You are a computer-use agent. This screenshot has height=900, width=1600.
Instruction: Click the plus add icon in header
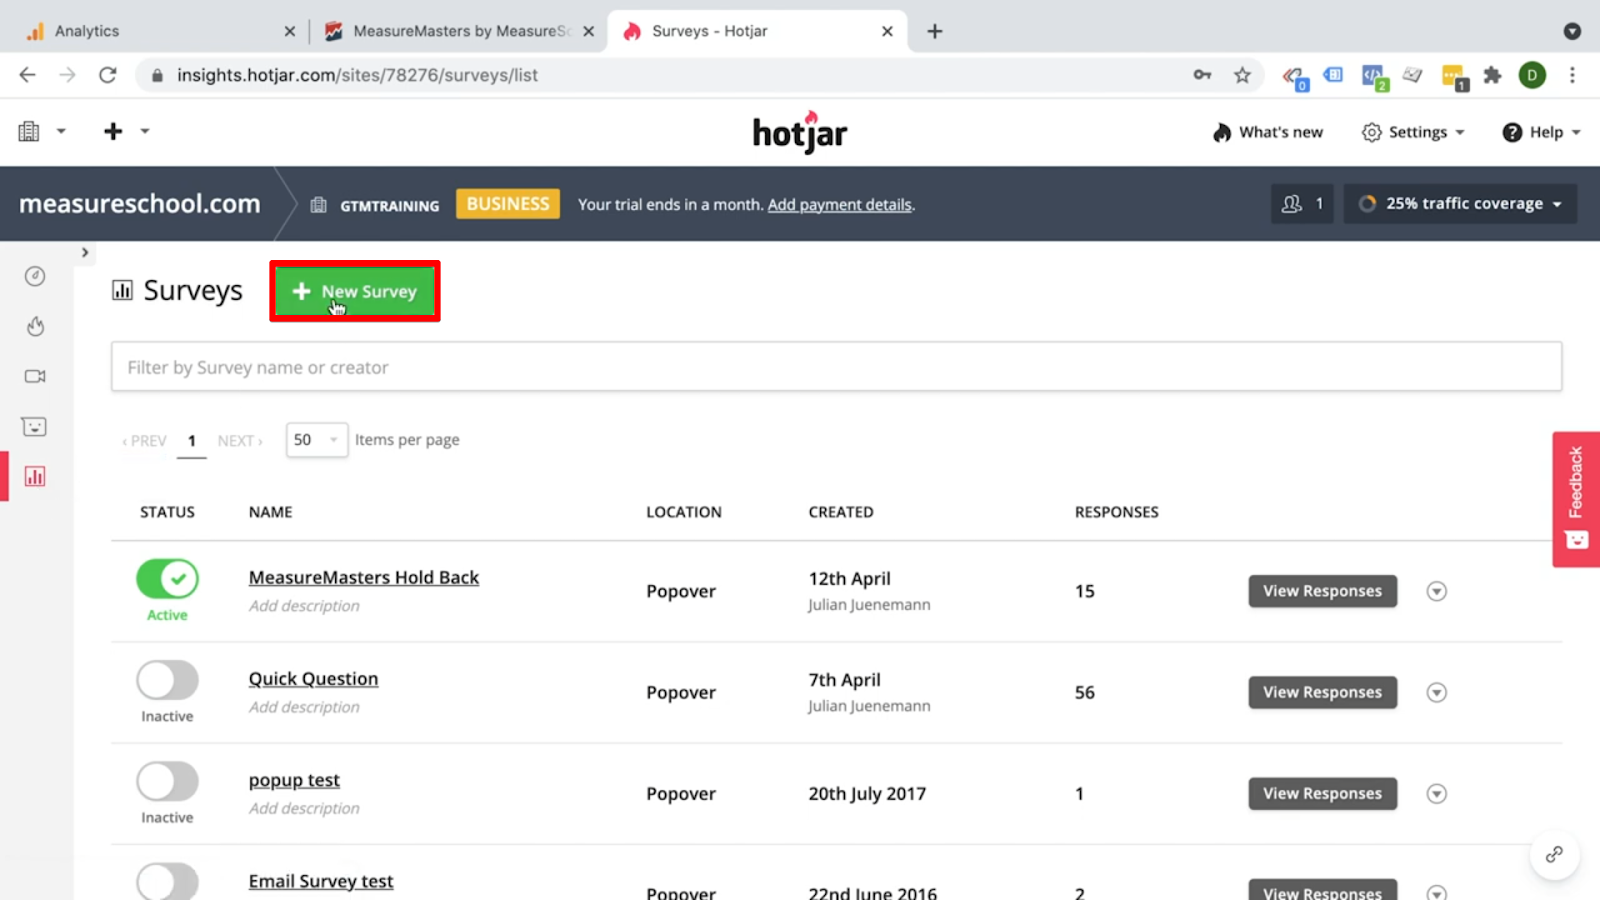(113, 131)
